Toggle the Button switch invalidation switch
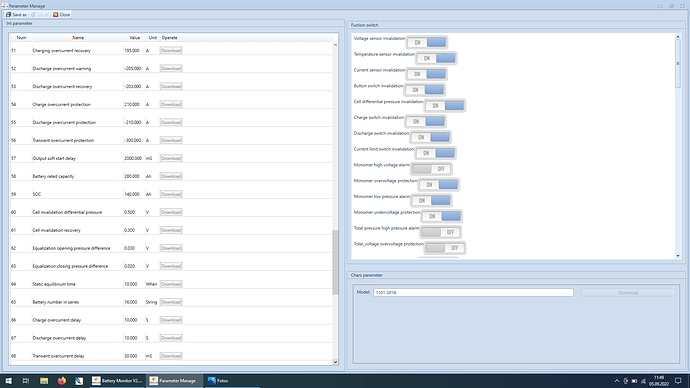Viewport: 690px width, 388px height. (x=424, y=90)
